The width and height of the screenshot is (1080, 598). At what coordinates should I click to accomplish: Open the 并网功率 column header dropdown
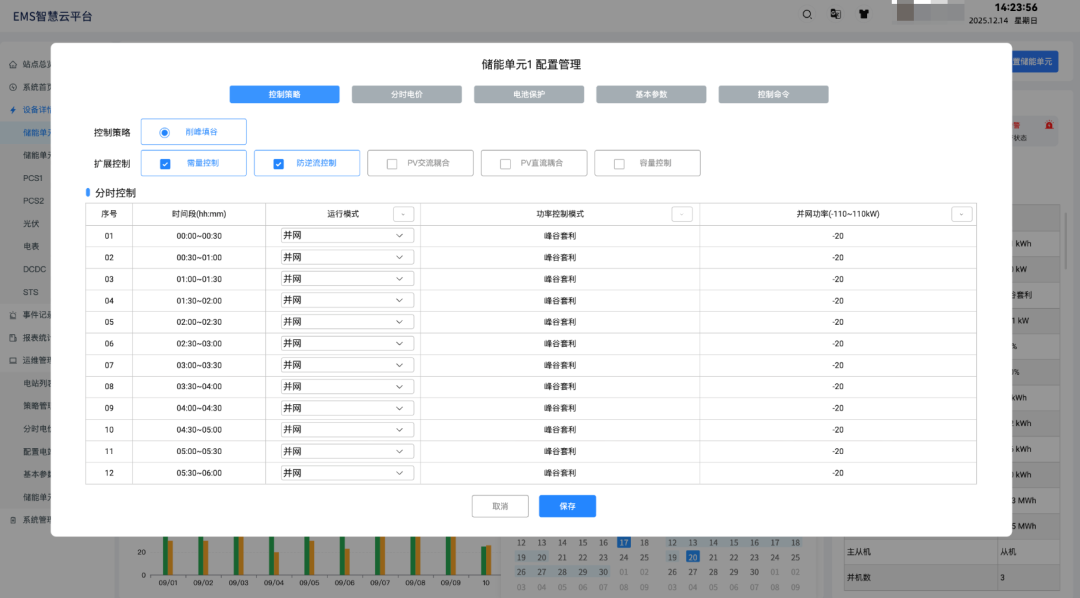[961, 214]
